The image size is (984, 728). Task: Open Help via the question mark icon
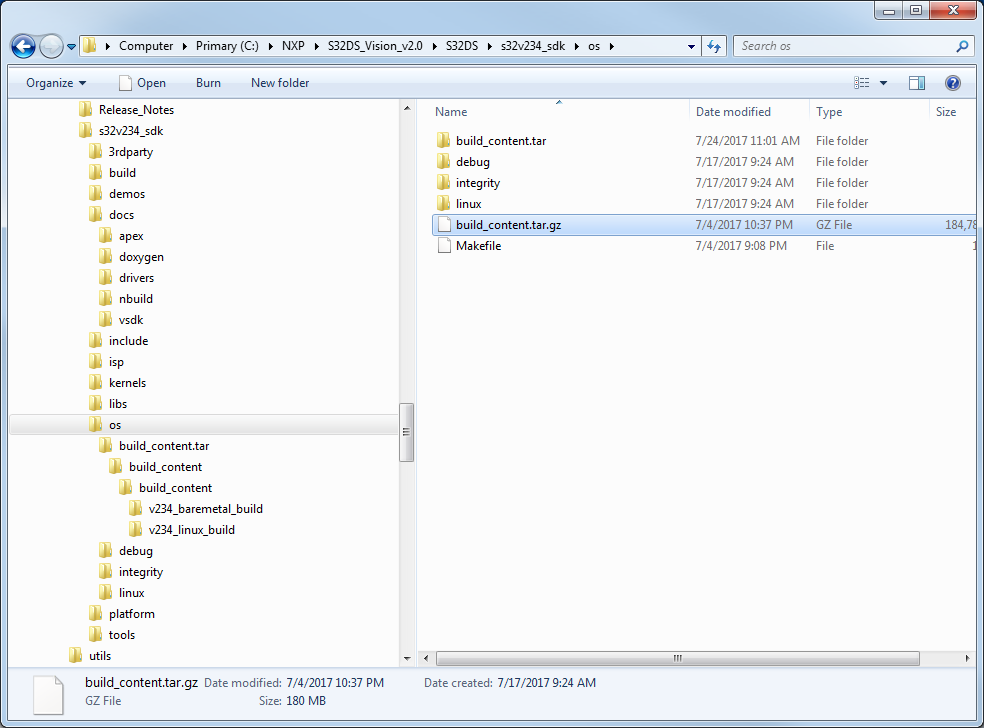(x=953, y=83)
